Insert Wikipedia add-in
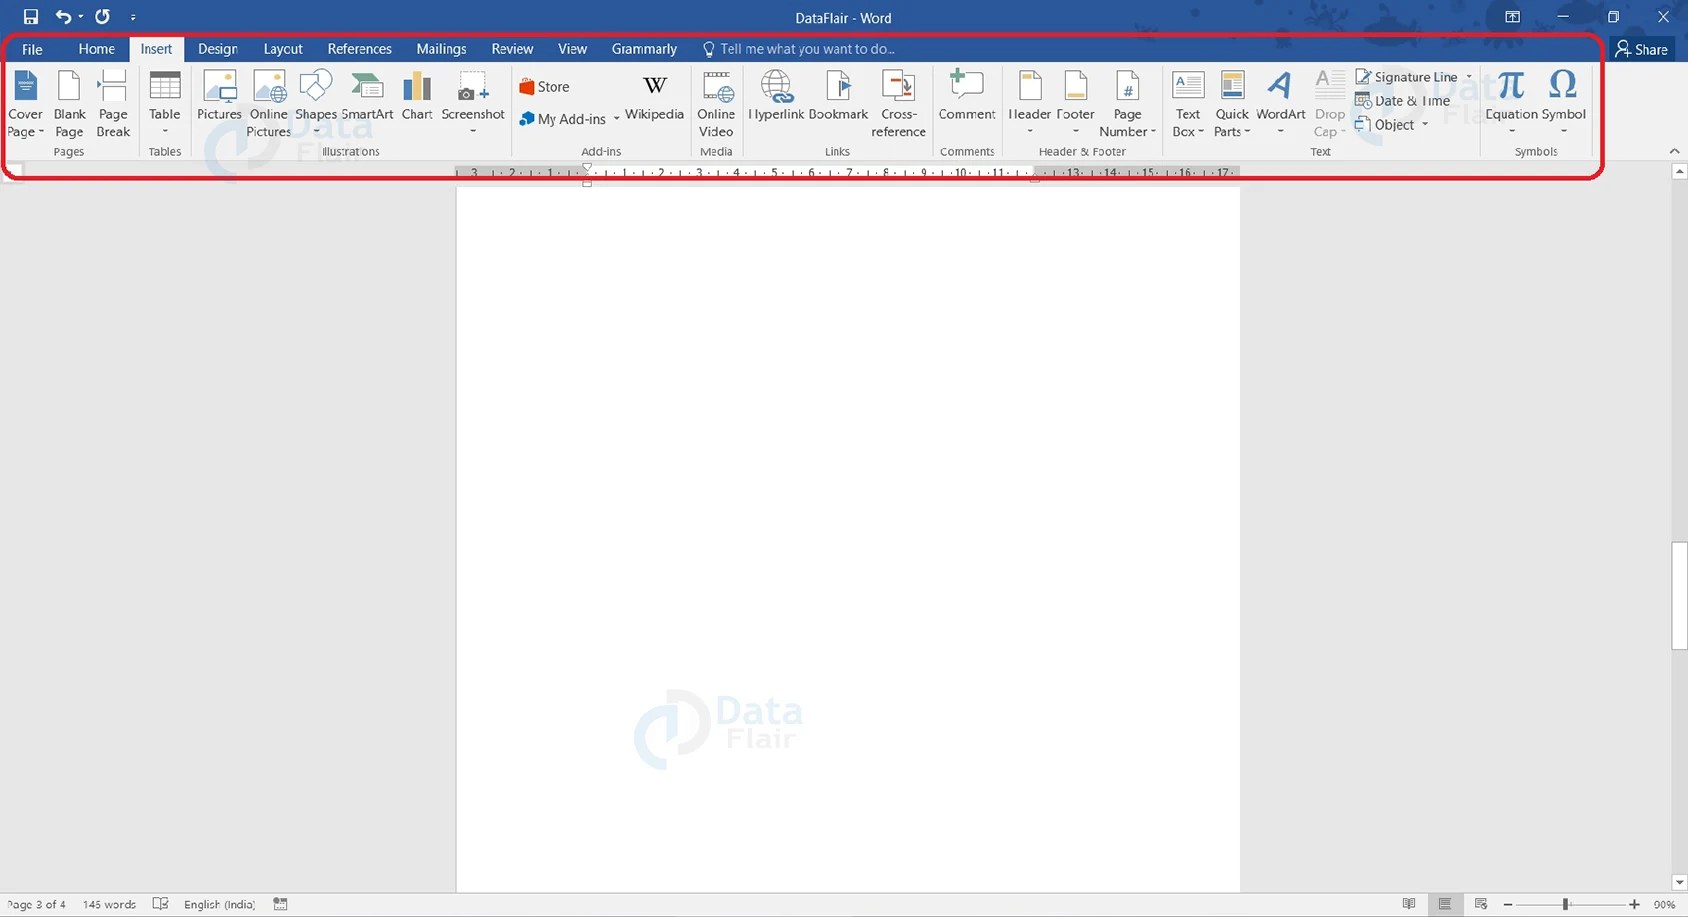Image resolution: width=1688 pixels, height=917 pixels. 654,100
